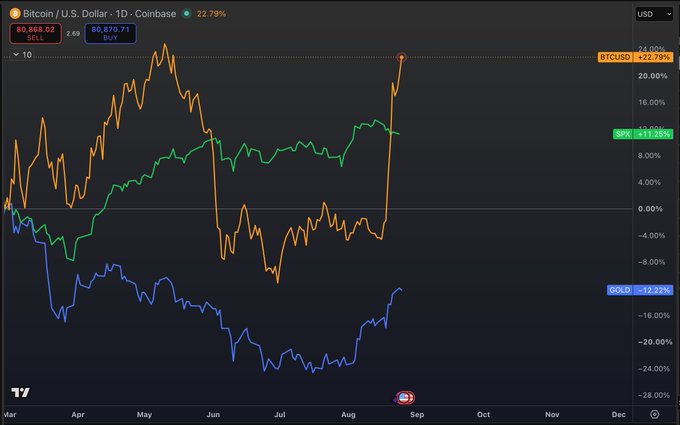
Task: Click the SELL 80,868.02 button
Action: tap(36, 33)
